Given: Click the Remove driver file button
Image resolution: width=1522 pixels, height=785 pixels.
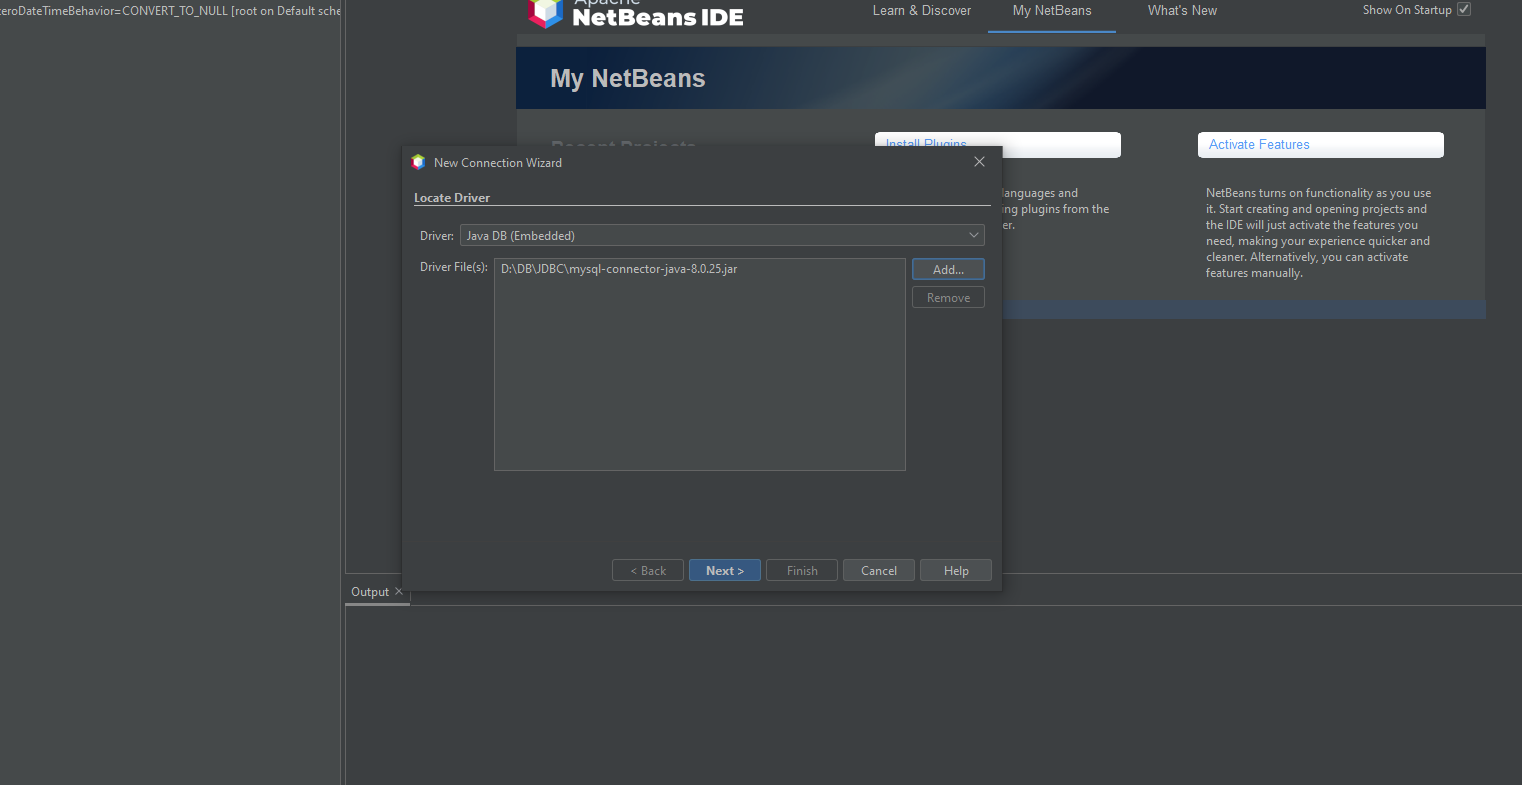Looking at the screenshot, I should point(948,297).
